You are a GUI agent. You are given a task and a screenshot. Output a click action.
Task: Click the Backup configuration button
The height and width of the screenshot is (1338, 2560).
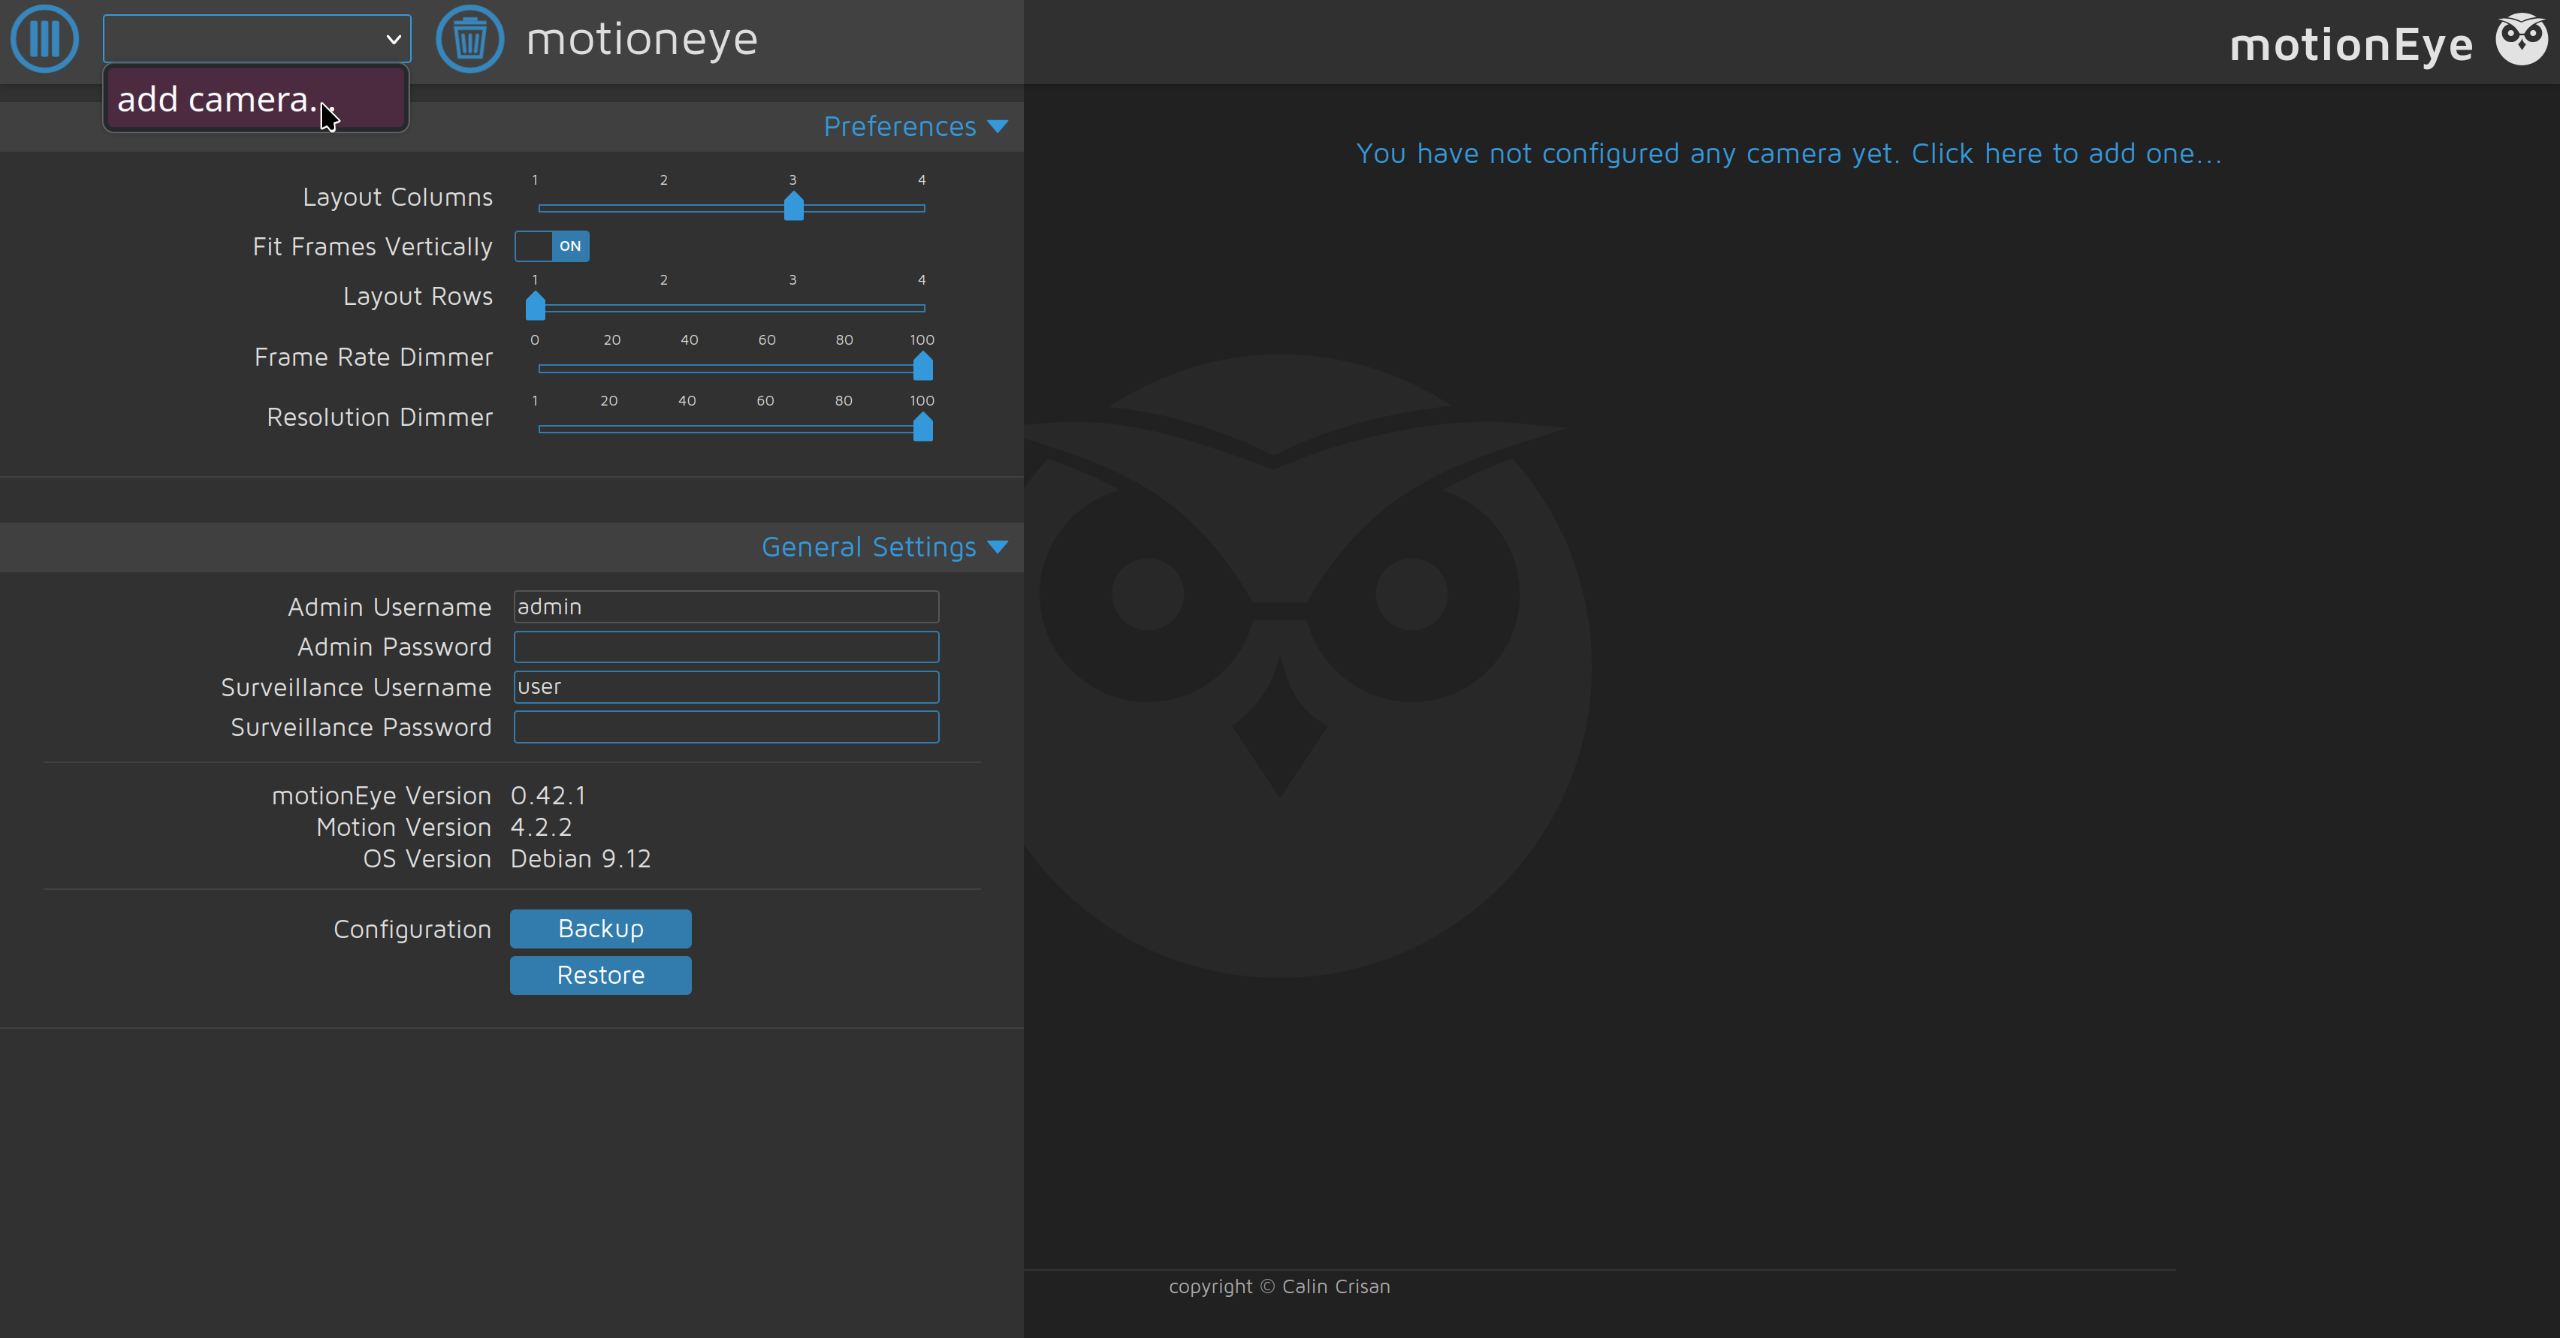600,928
